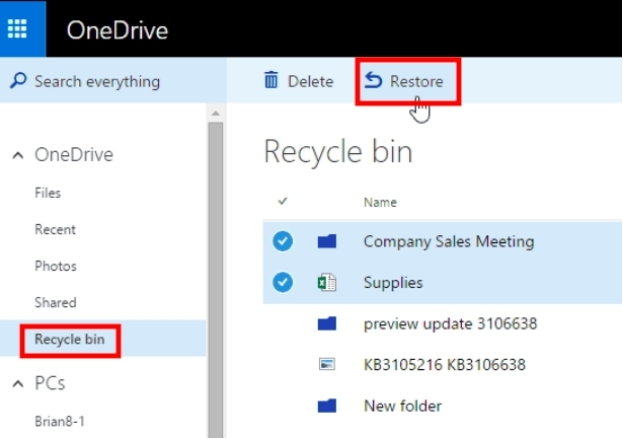Click the Restore arrow icon

coord(373,80)
